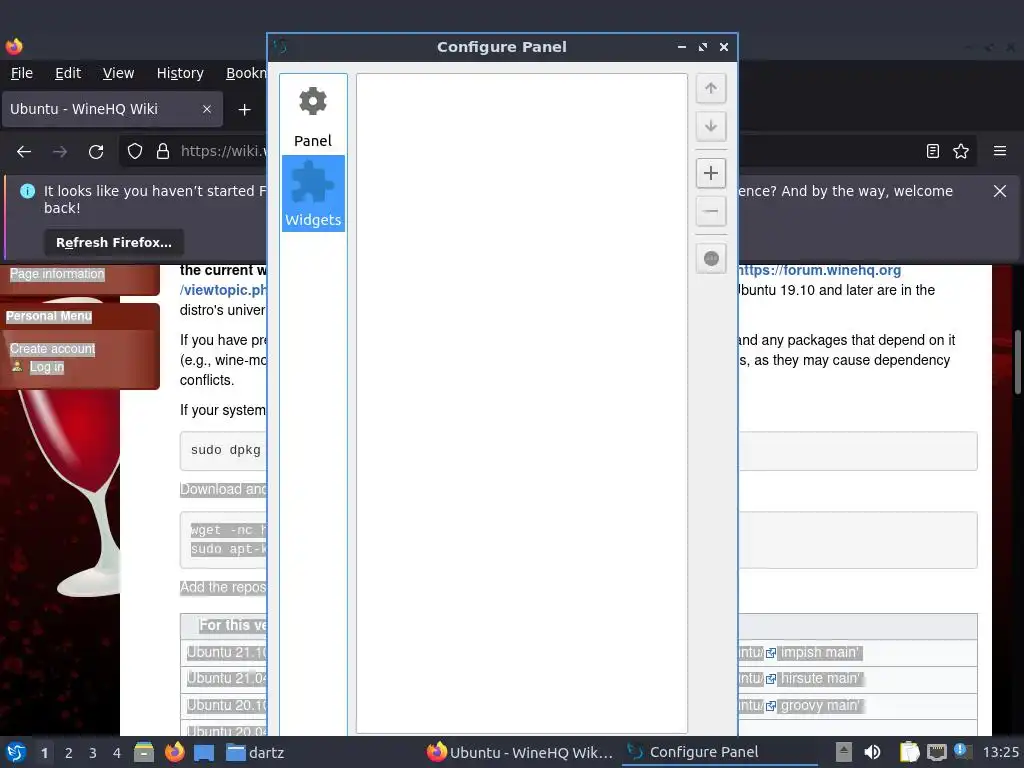1024x768 pixels.
Task: Click the 13:25 clock in the panel
Action: pos(1000,752)
